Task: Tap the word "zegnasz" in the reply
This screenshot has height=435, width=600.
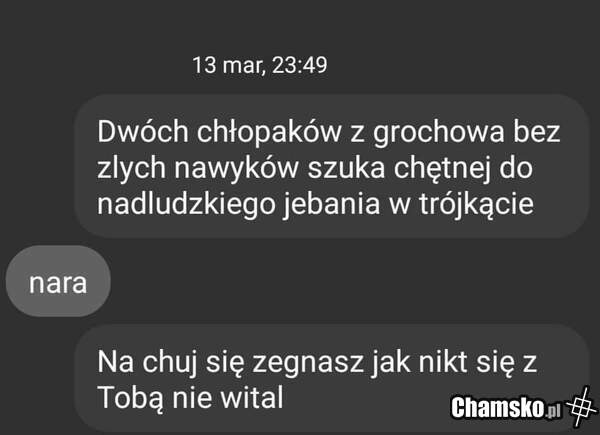Action: [x=307, y=363]
